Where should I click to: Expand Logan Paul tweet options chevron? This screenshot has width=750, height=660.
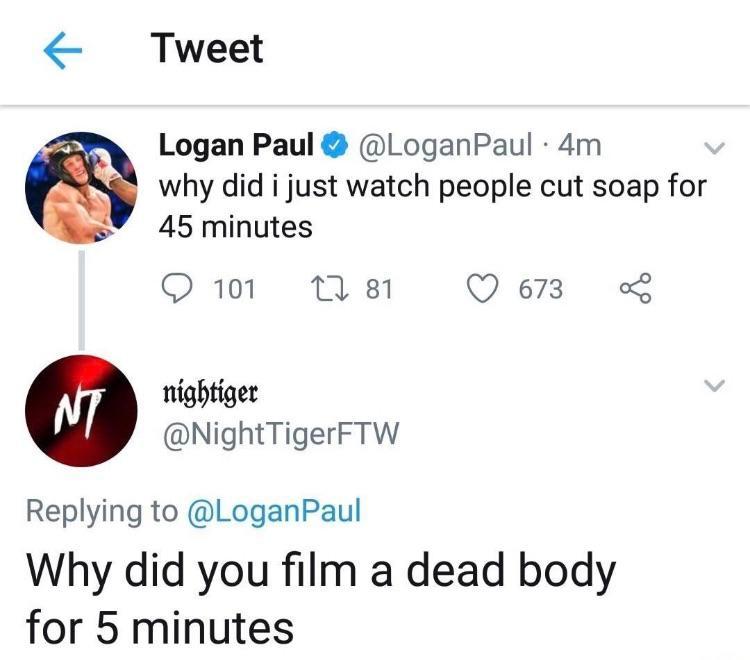tap(713, 148)
